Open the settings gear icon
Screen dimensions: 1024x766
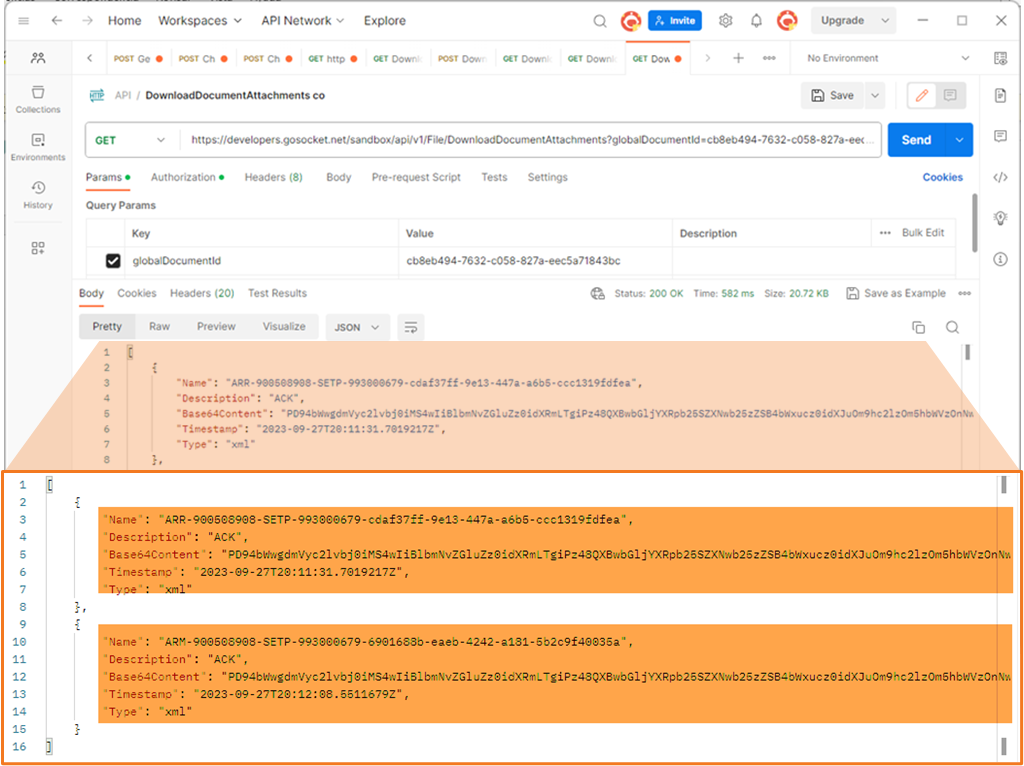tap(726, 21)
